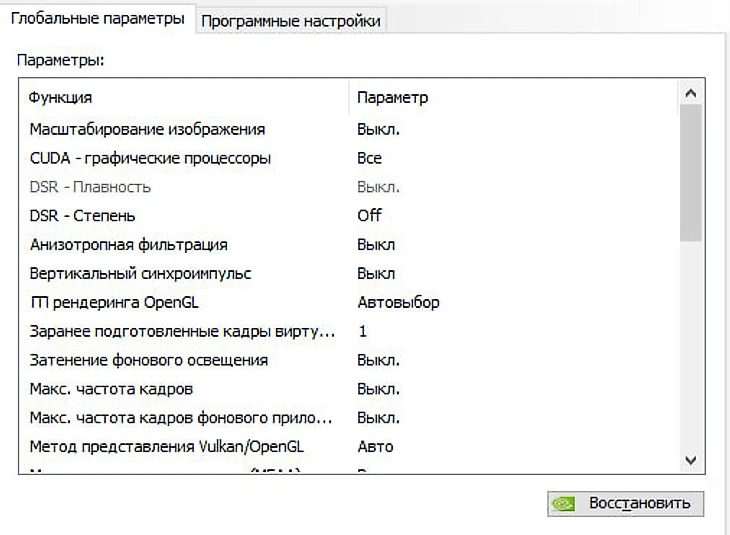Open DSR - Степень Off value
Image resolution: width=730 pixels, height=535 pixels.
click(369, 215)
